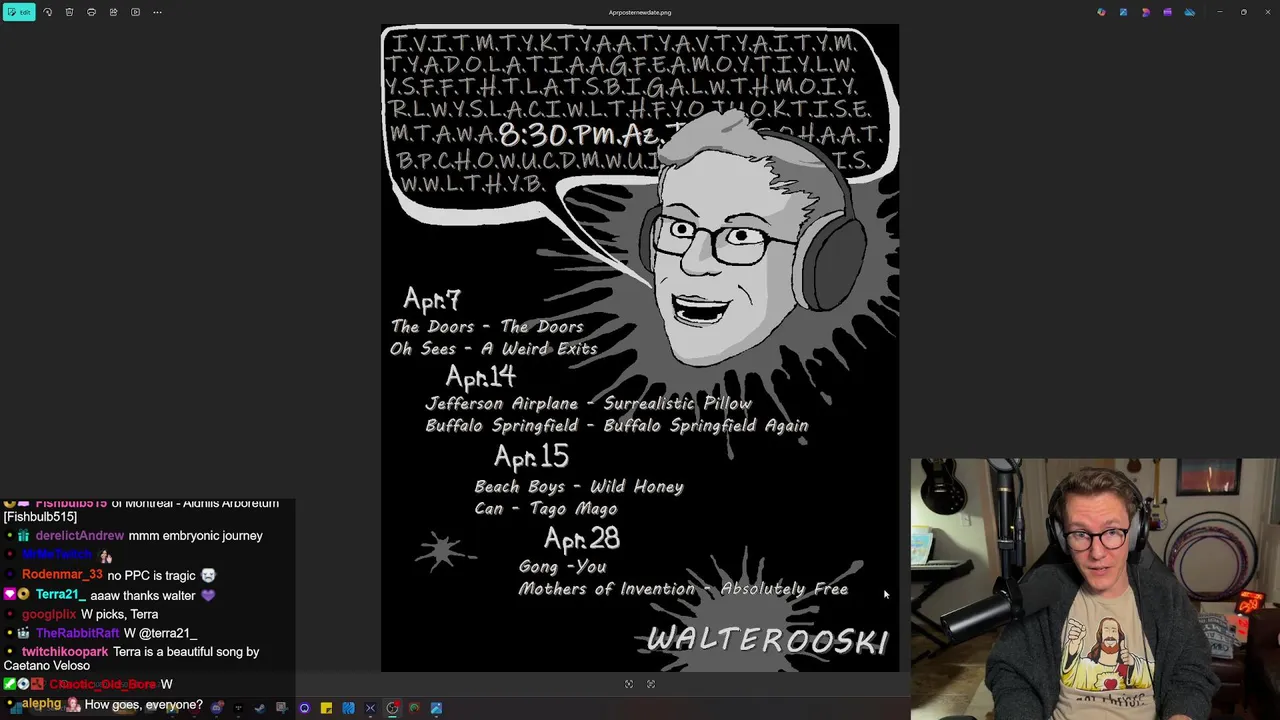Image resolution: width=1280 pixels, height=720 pixels.
Task: Click 'Buffalo Springfield - Buffalo Springfield Again' line
Action: coord(617,426)
